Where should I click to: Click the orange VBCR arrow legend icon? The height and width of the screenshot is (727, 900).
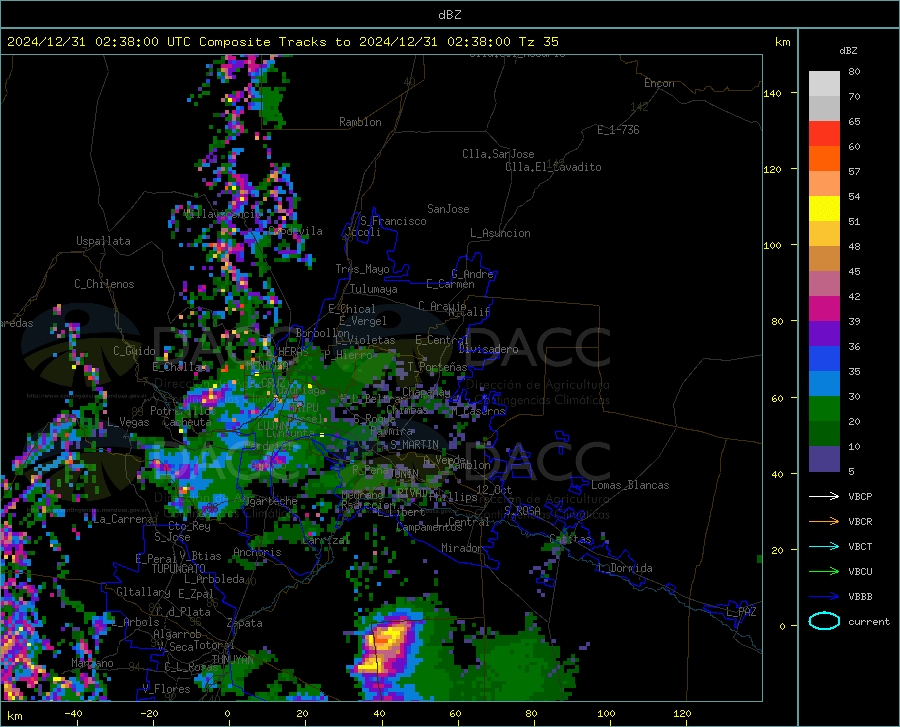[x=824, y=522]
